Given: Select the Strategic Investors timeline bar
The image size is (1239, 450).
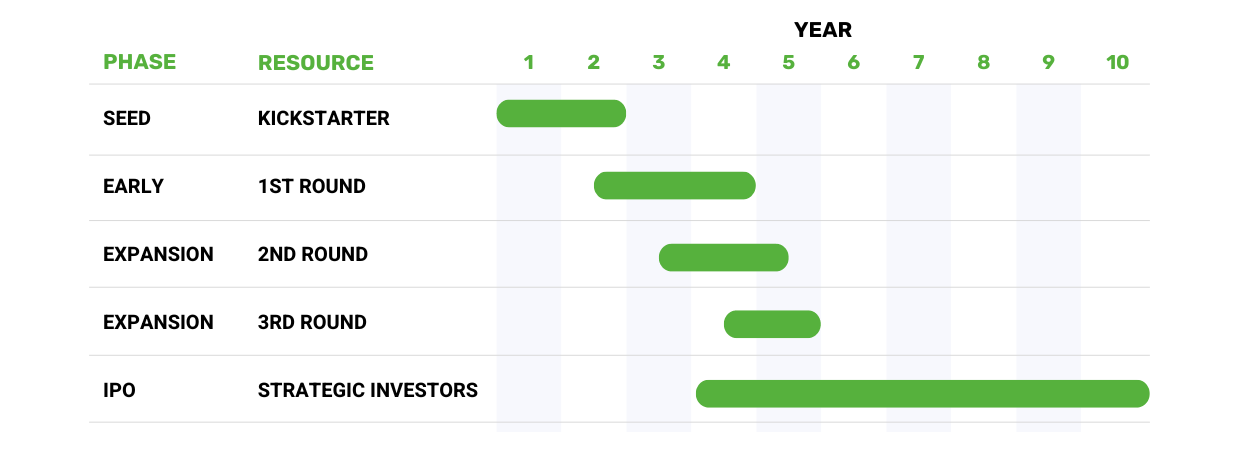Looking at the screenshot, I should click(923, 394).
